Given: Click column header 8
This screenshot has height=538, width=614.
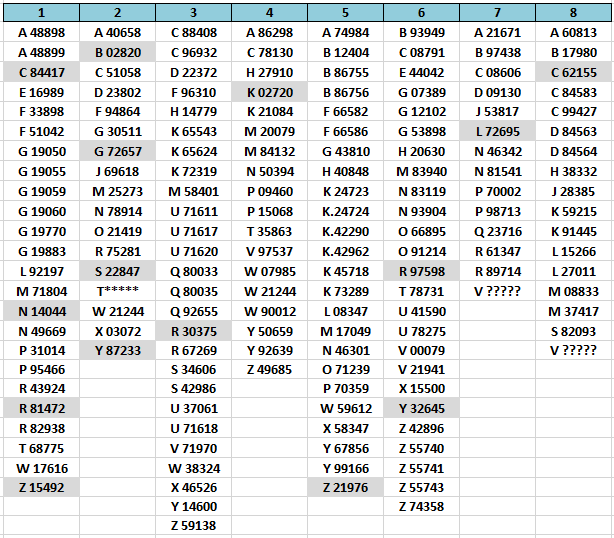Looking at the screenshot, I should pyautogui.click(x=573, y=13).
